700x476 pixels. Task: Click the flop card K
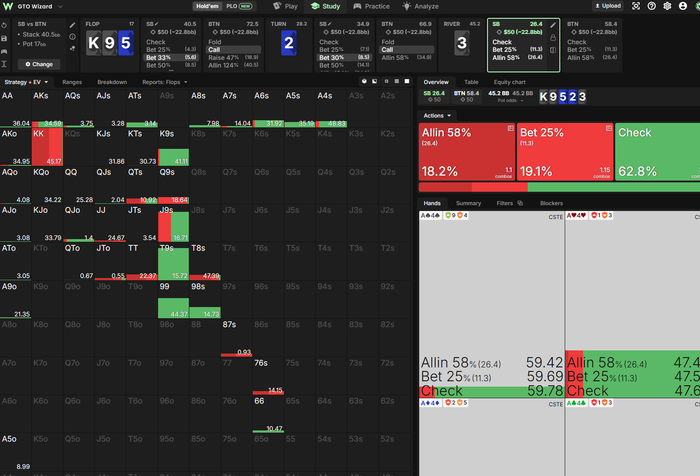(x=93, y=43)
